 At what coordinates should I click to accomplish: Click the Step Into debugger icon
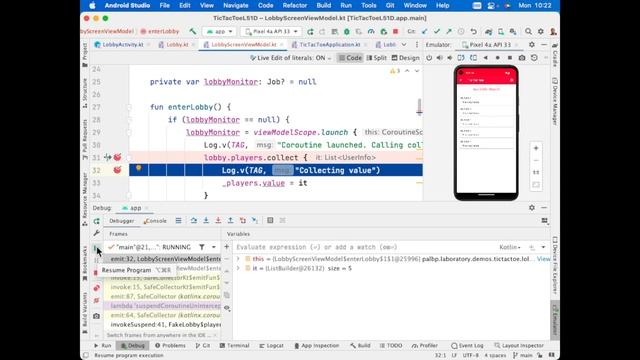(x=206, y=220)
